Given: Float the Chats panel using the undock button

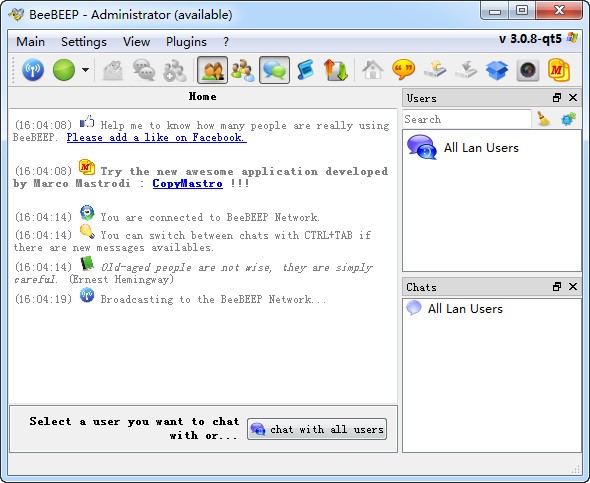Looking at the screenshot, I should [557, 287].
